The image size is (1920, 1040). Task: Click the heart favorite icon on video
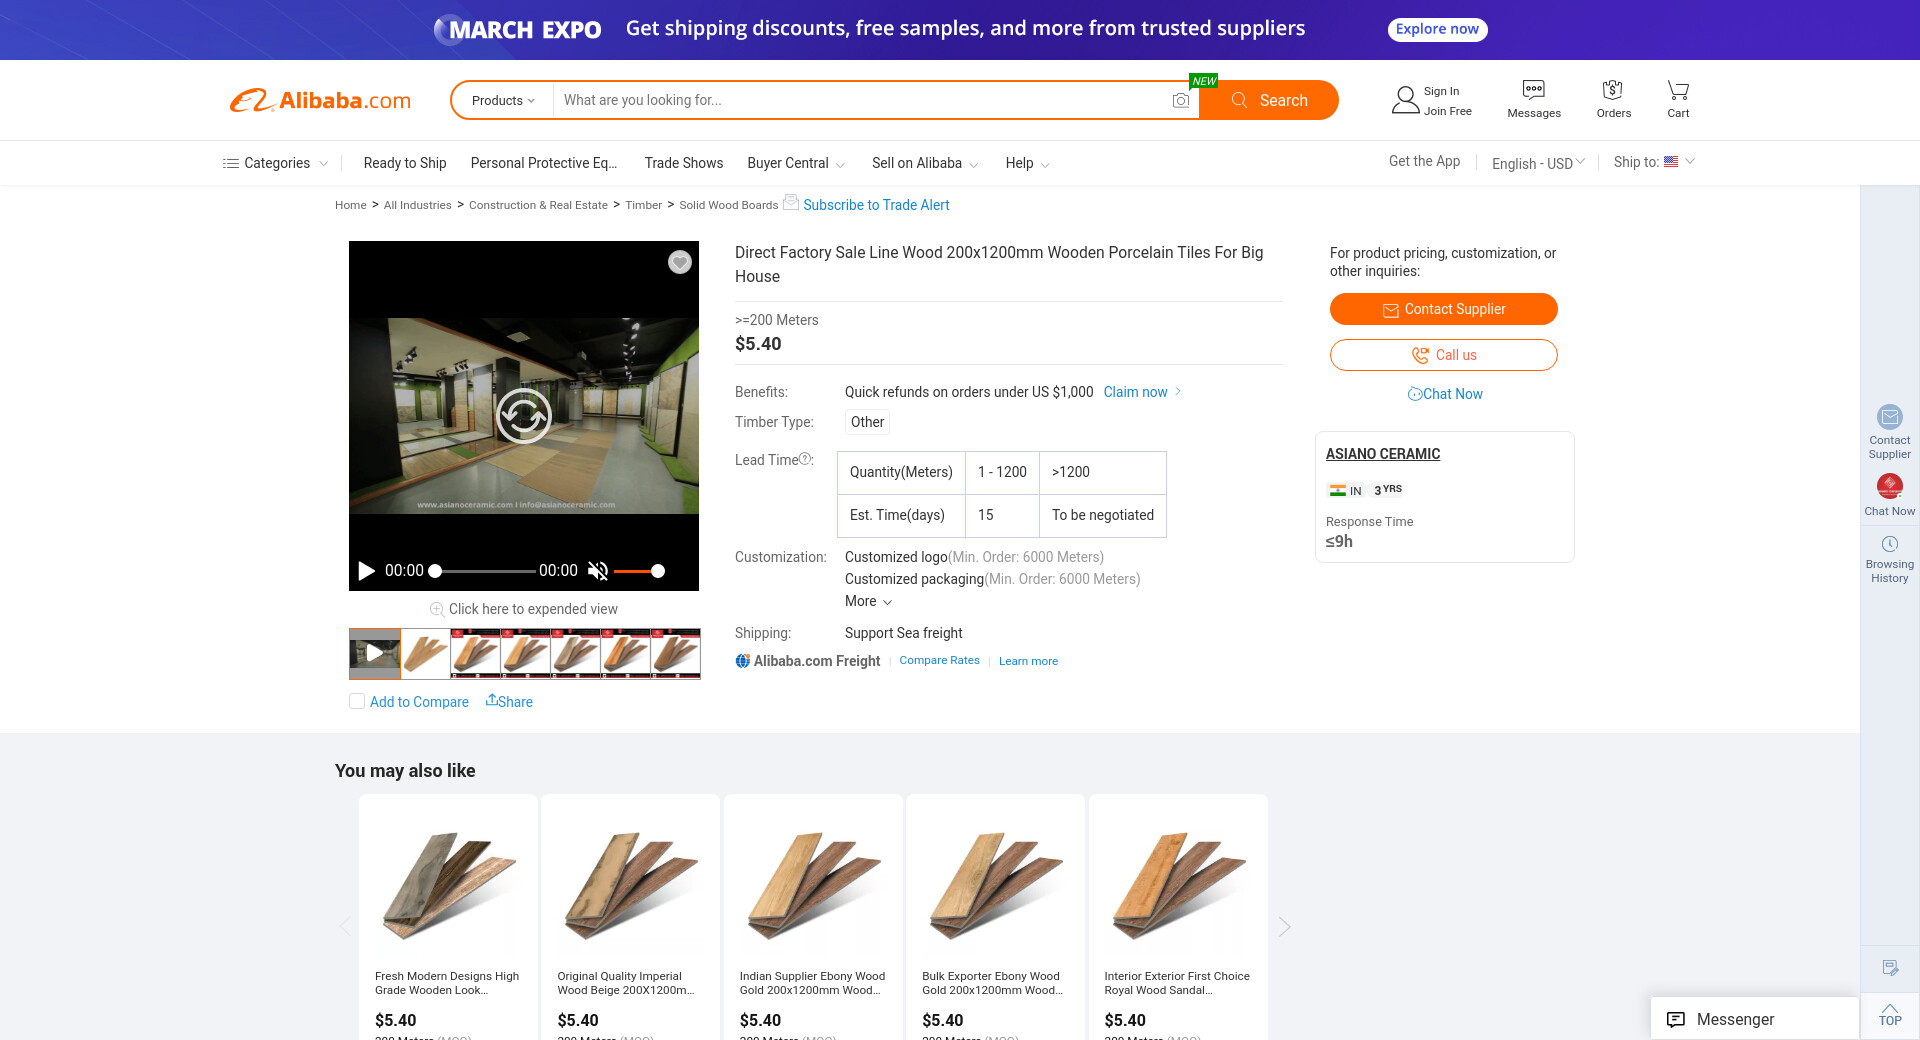(680, 262)
